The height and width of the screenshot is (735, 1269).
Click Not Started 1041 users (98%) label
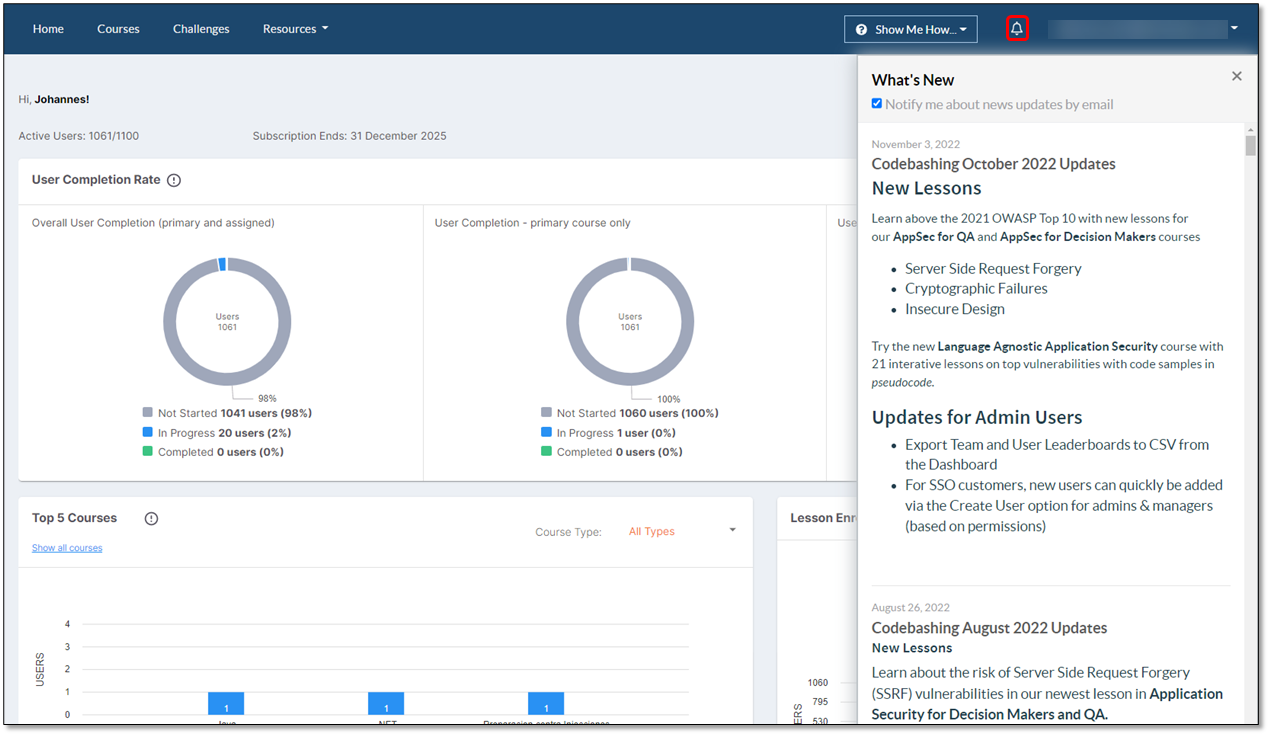coord(235,413)
